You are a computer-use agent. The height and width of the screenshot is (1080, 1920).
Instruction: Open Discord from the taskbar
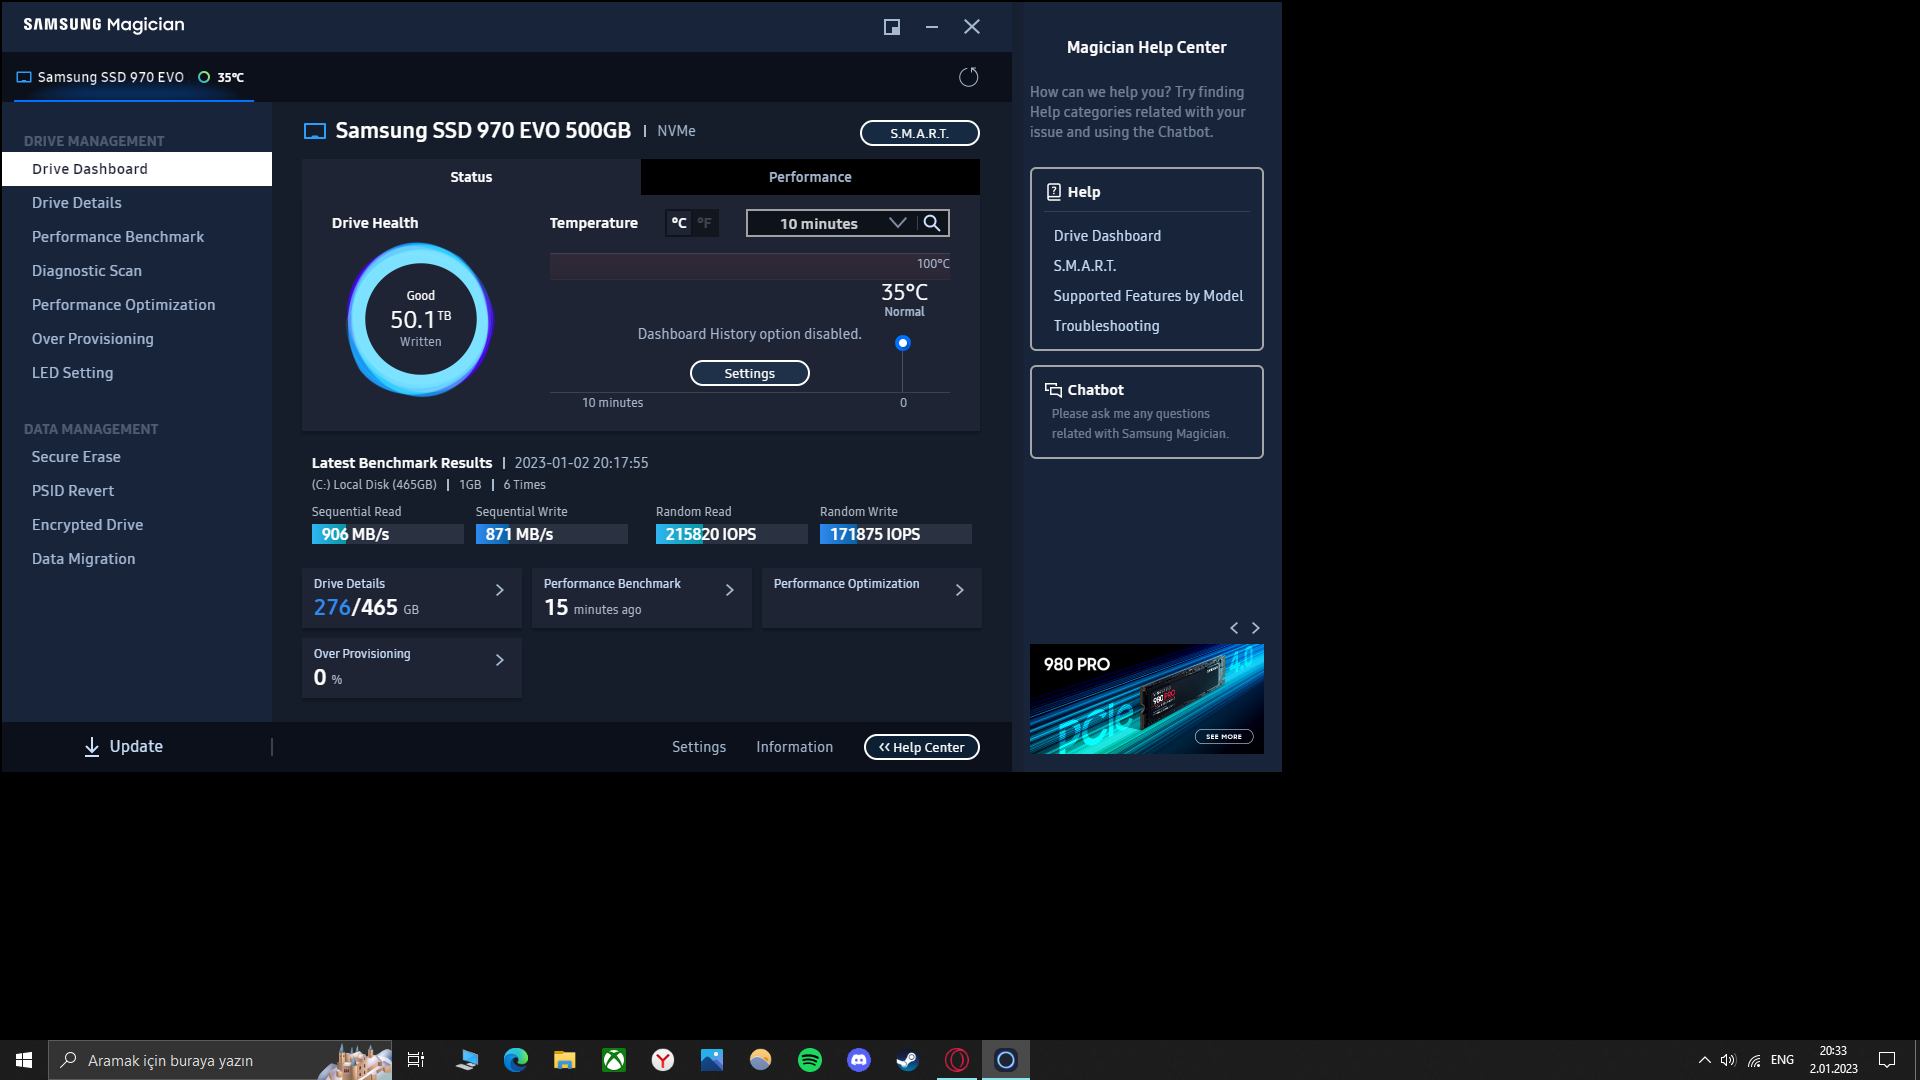click(858, 1060)
